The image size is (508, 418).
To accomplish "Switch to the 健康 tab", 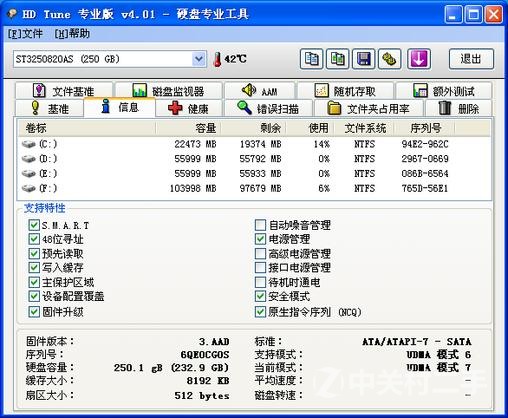I will [189, 109].
